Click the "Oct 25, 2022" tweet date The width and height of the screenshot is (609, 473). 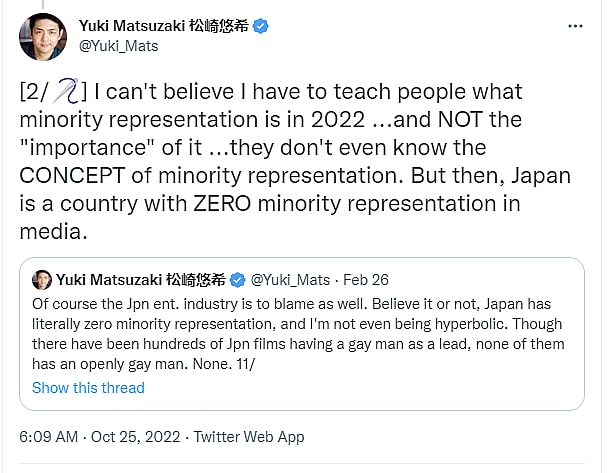point(137,437)
